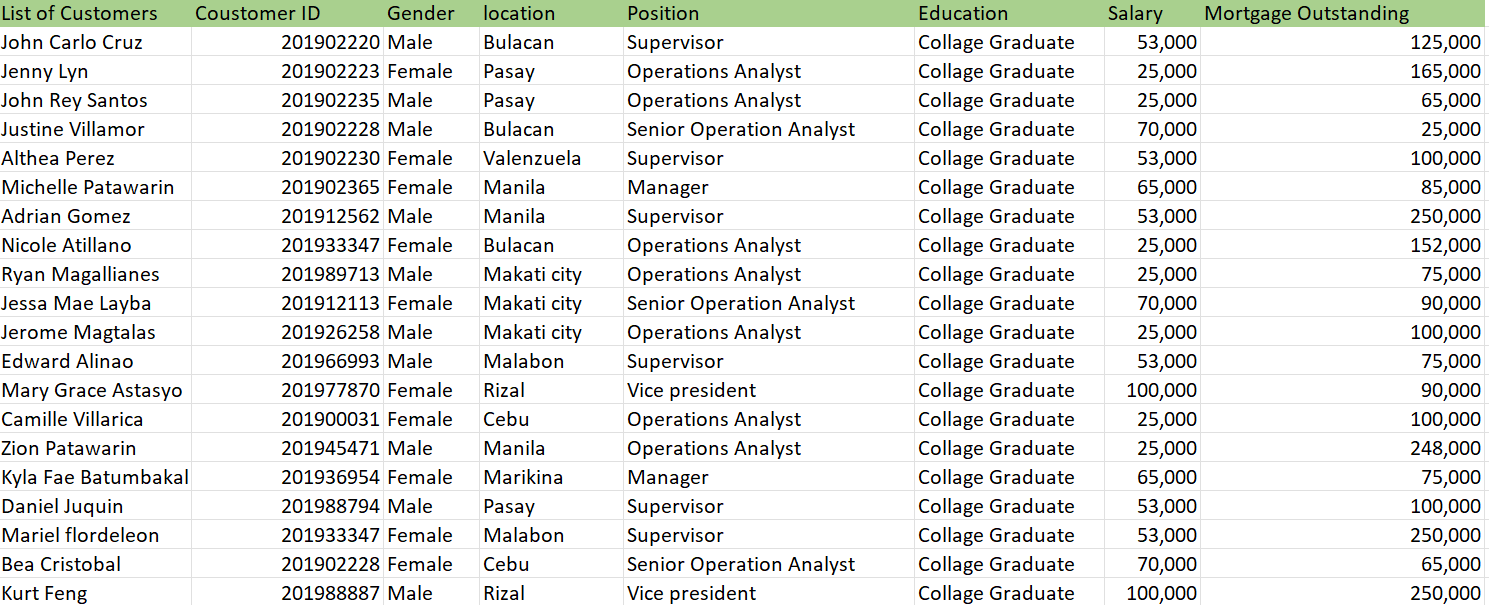
Task: Click customer ID 201936954
Action: pyautogui.click(x=287, y=477)
